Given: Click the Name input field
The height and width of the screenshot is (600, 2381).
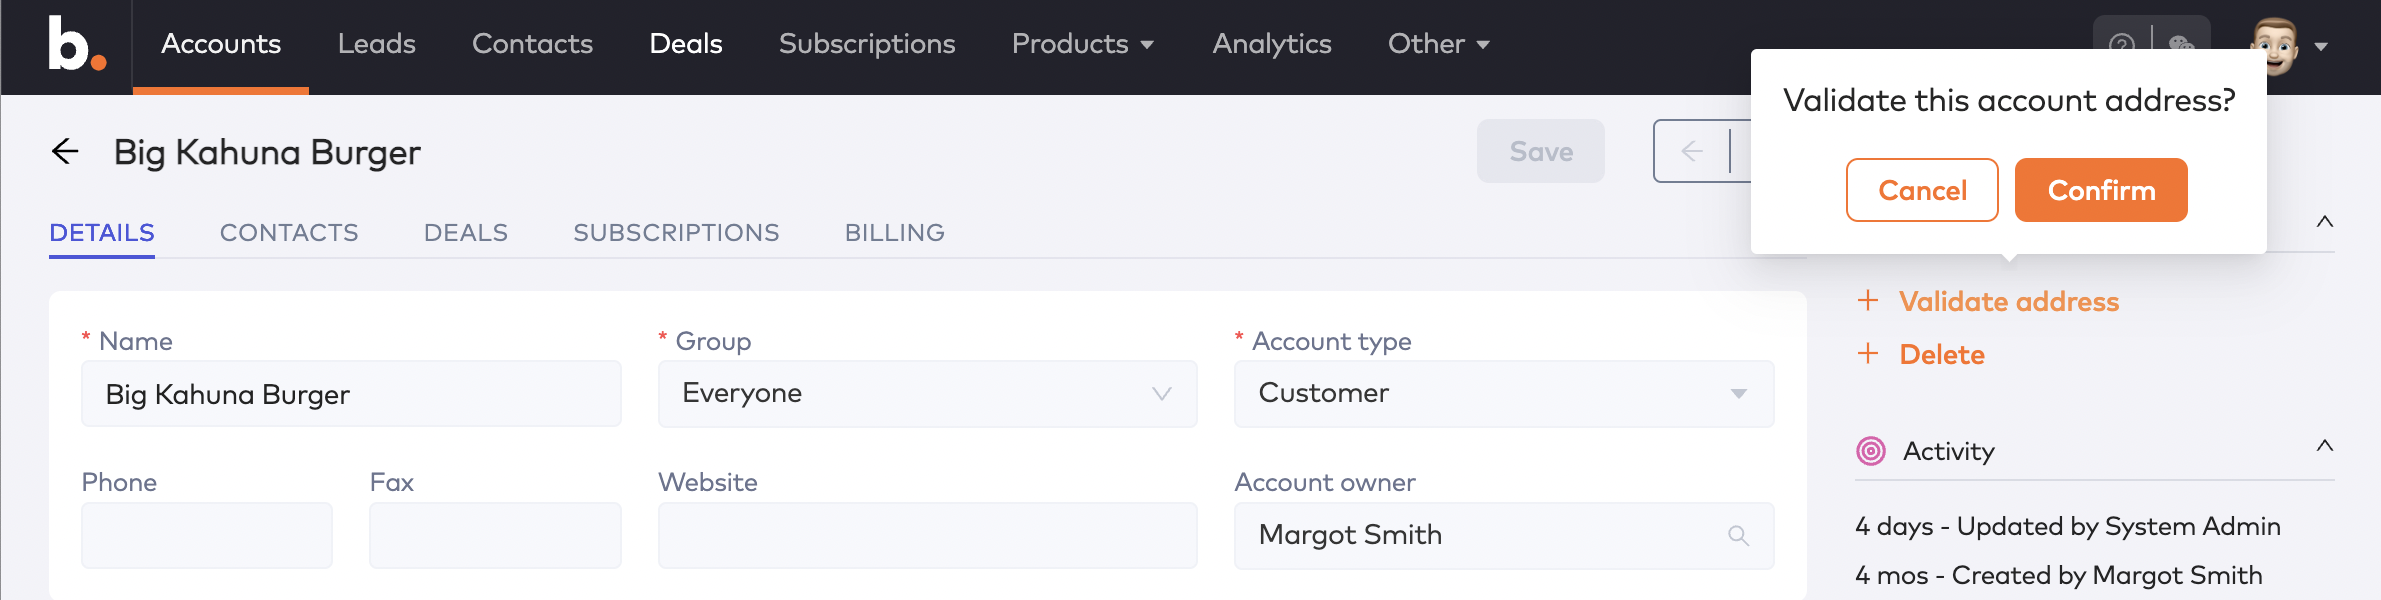Looking at the screenshot, I should tap(351, 394).
